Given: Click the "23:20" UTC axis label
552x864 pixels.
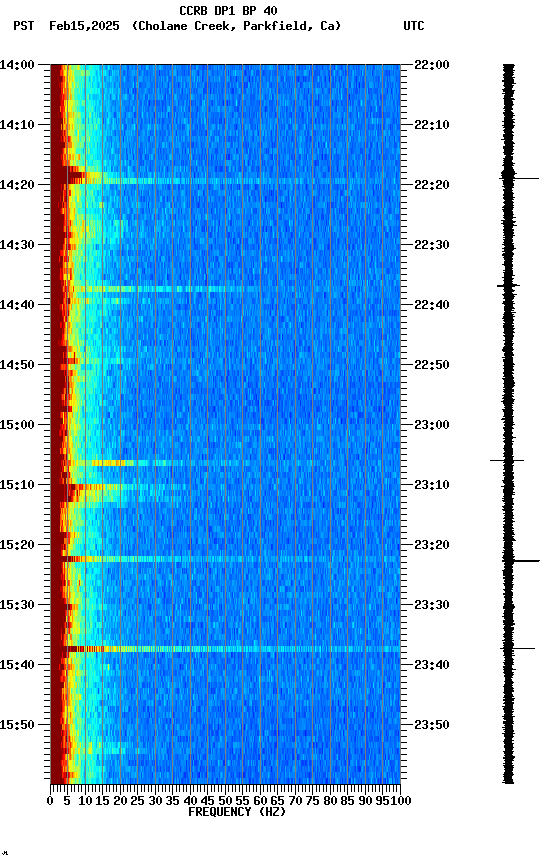Looking at the screenshot, I should point(432,546).
